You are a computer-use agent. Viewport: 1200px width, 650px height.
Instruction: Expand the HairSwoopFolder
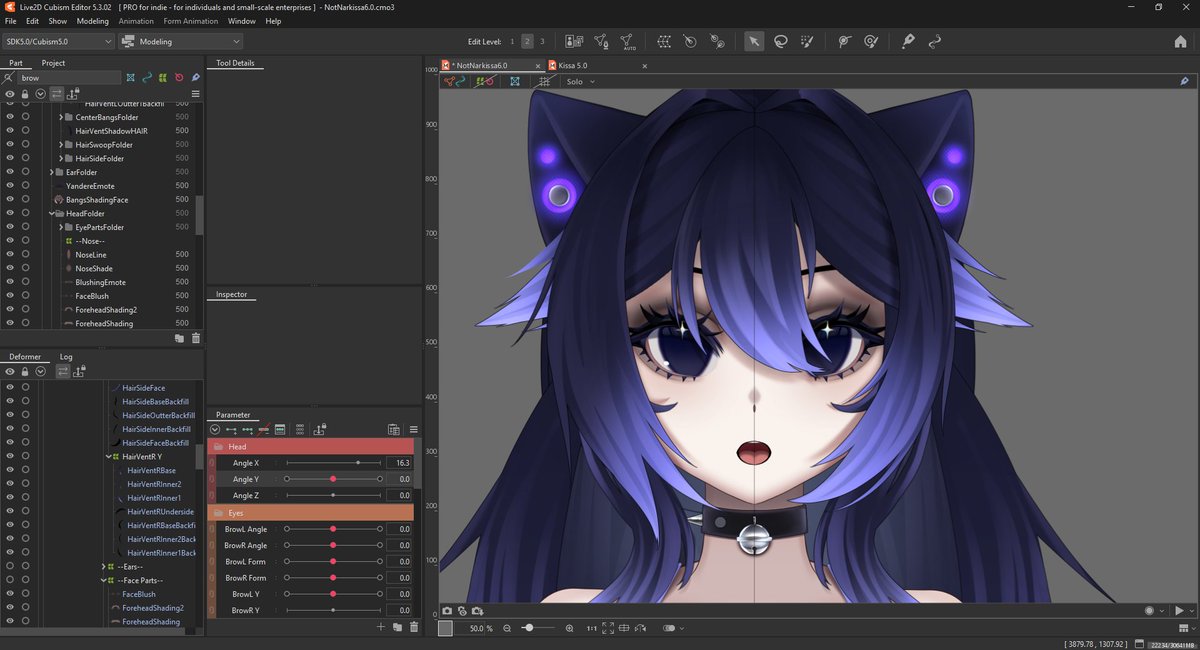click(61, 145)
